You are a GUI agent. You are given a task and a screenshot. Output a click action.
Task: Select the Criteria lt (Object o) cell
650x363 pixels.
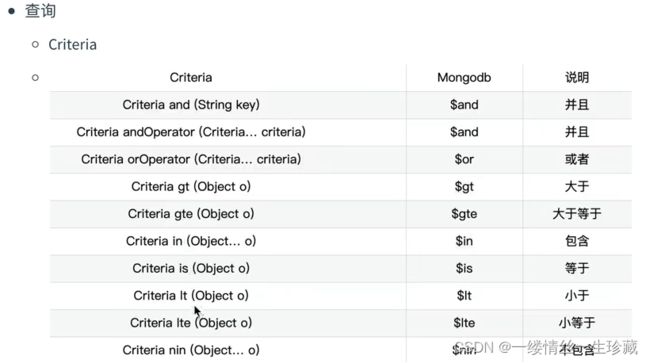[191, 296]
